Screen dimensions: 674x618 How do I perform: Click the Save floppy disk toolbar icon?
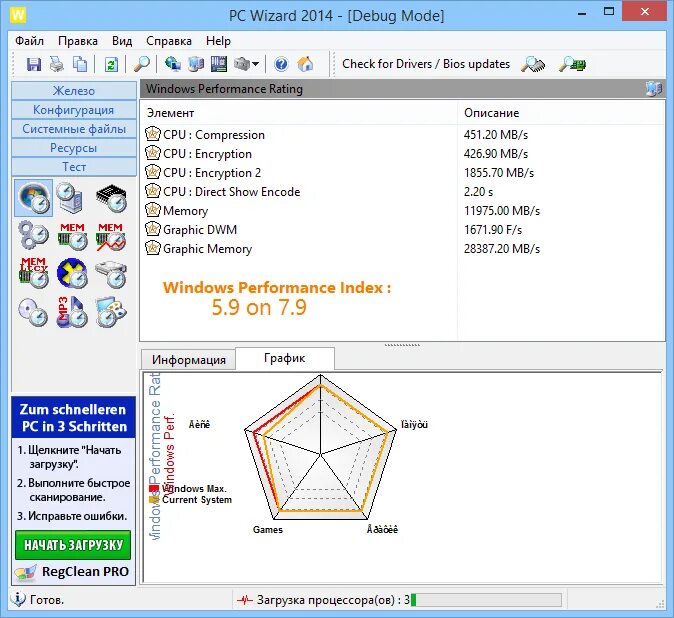click(x=34, y=64)
